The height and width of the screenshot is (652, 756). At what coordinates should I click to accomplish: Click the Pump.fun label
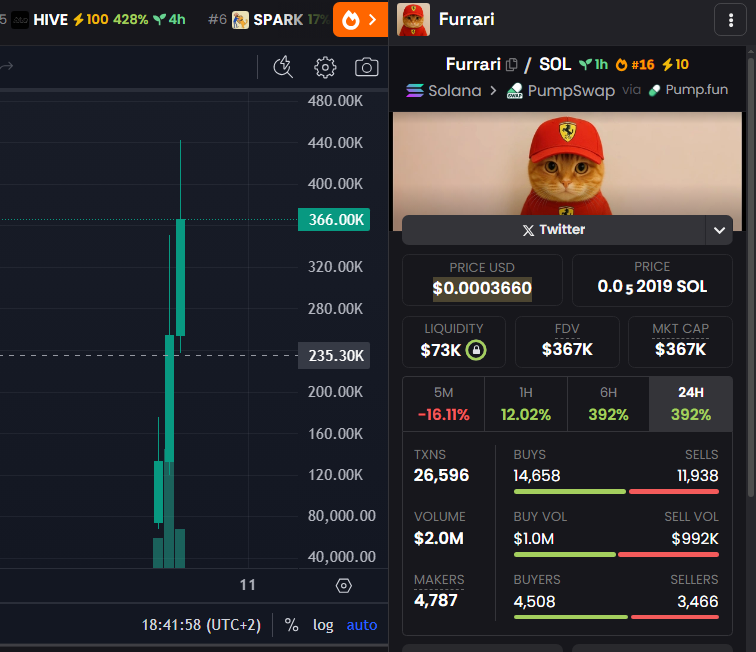pos(688,90)
